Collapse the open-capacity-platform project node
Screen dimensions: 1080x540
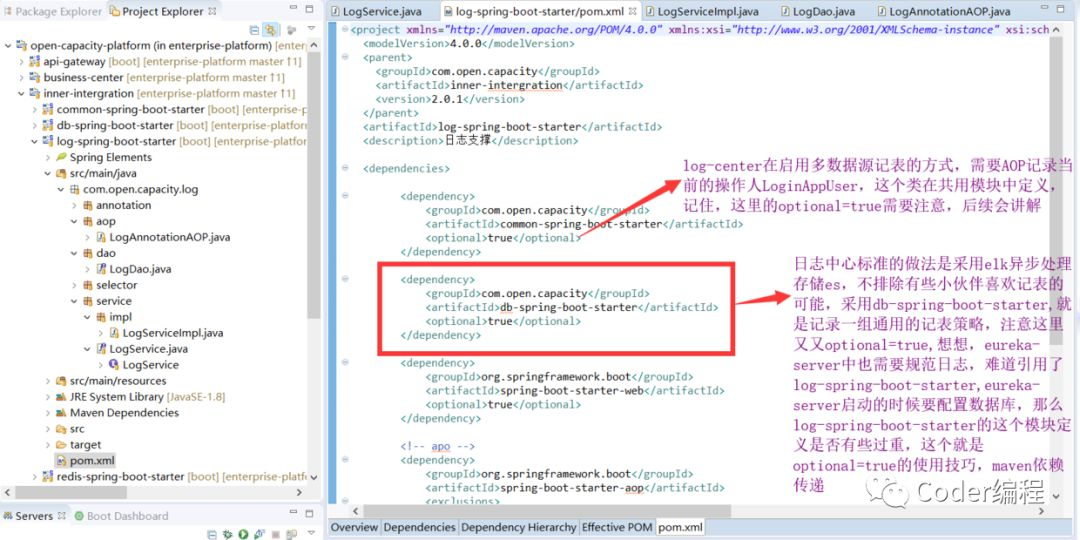[8, 45]
